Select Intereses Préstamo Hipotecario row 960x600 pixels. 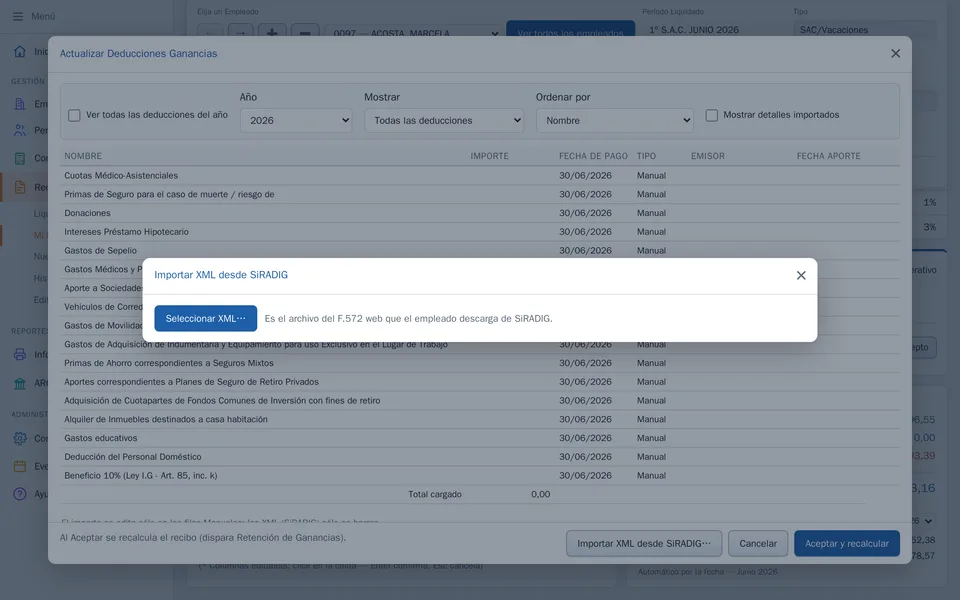480,232
